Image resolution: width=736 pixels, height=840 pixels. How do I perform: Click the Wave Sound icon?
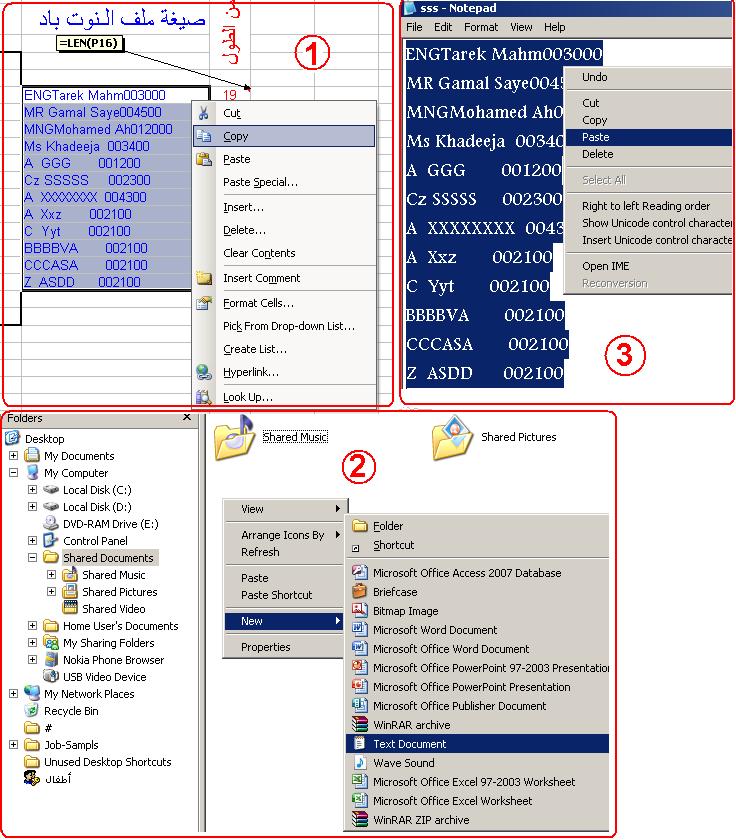(x=360, y=762)
